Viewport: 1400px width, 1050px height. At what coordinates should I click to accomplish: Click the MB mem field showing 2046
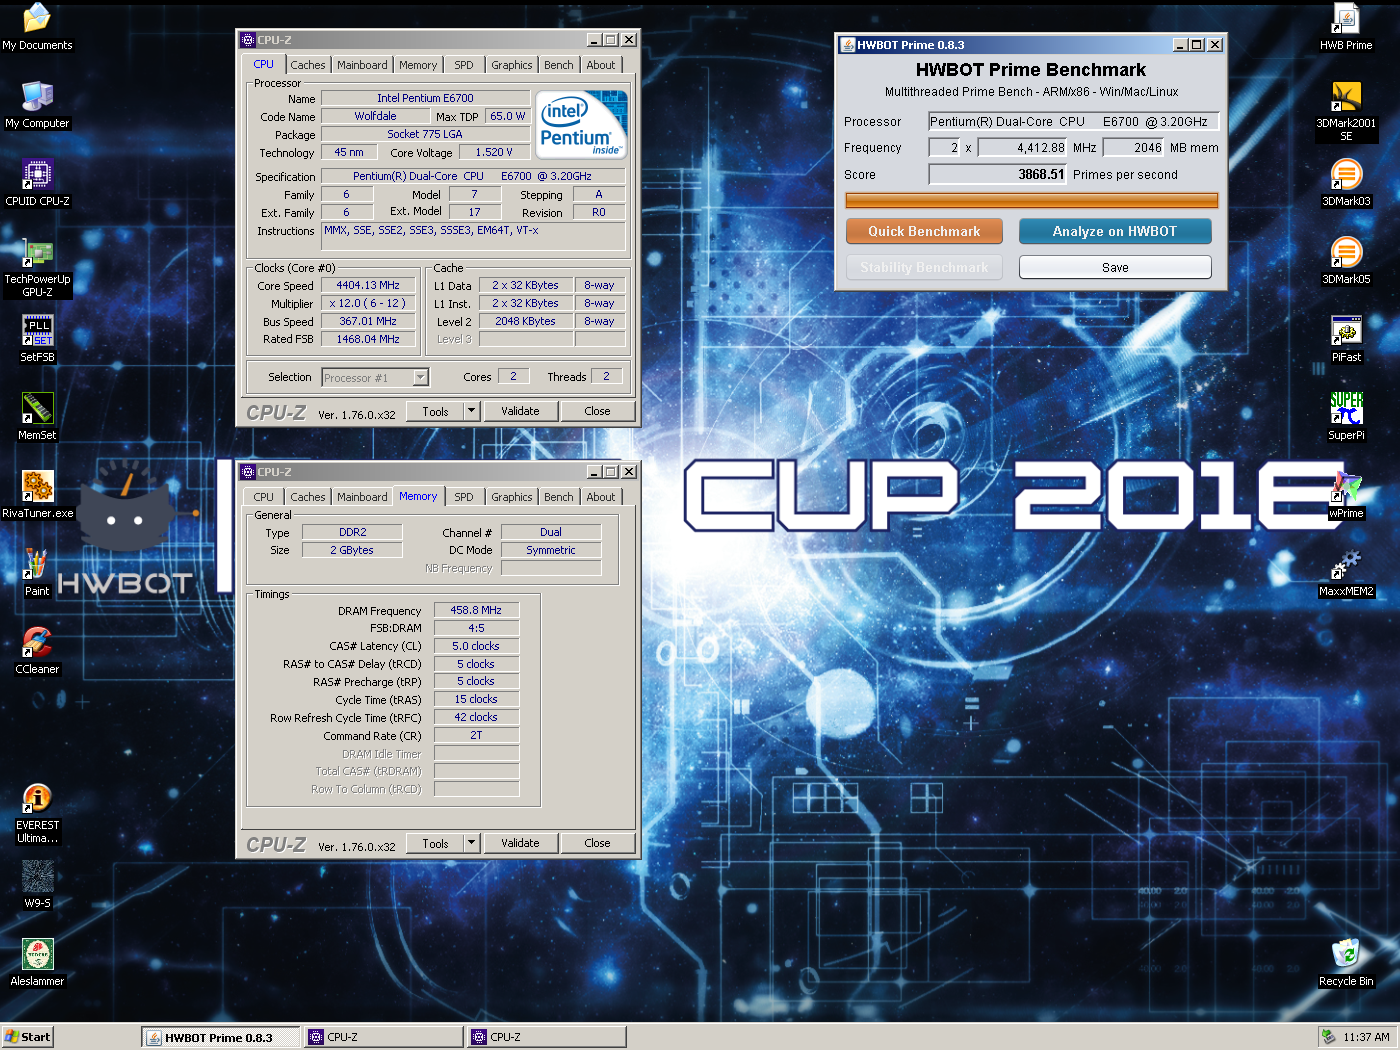pyautogui.click(x=1133, y=147)
